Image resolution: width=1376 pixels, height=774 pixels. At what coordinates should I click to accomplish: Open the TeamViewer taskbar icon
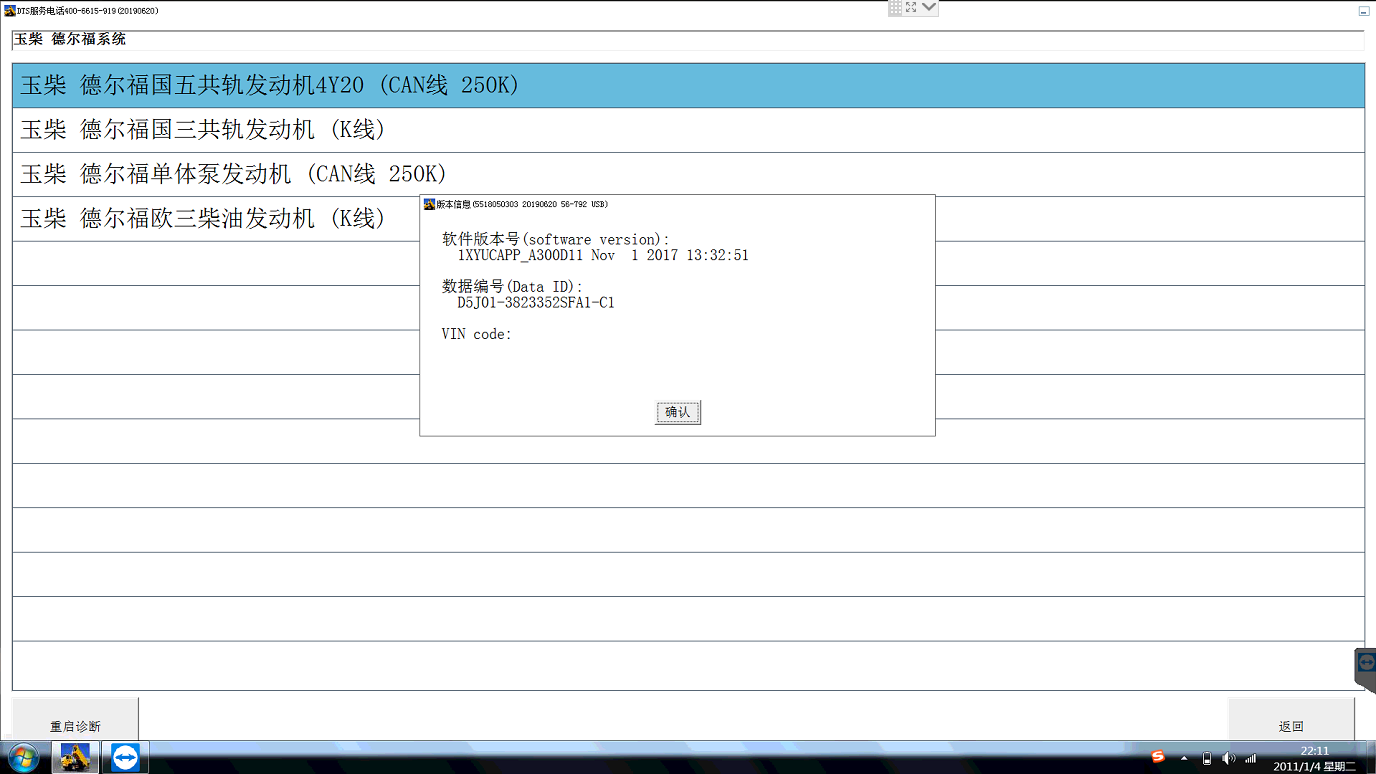coord(126,757)
